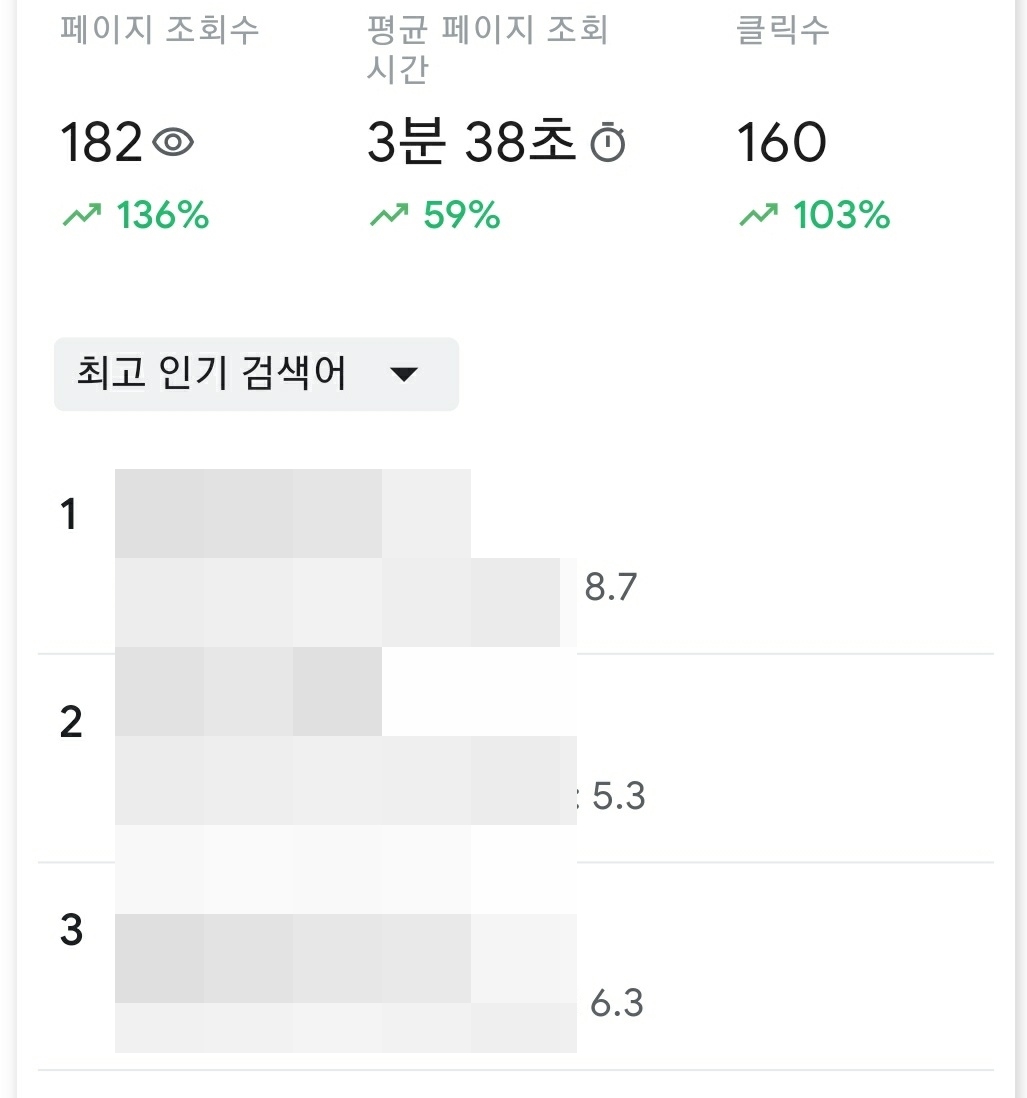Select the row numbered 3 in the list
1027x1098 pixels.
[x=69, y=931]
